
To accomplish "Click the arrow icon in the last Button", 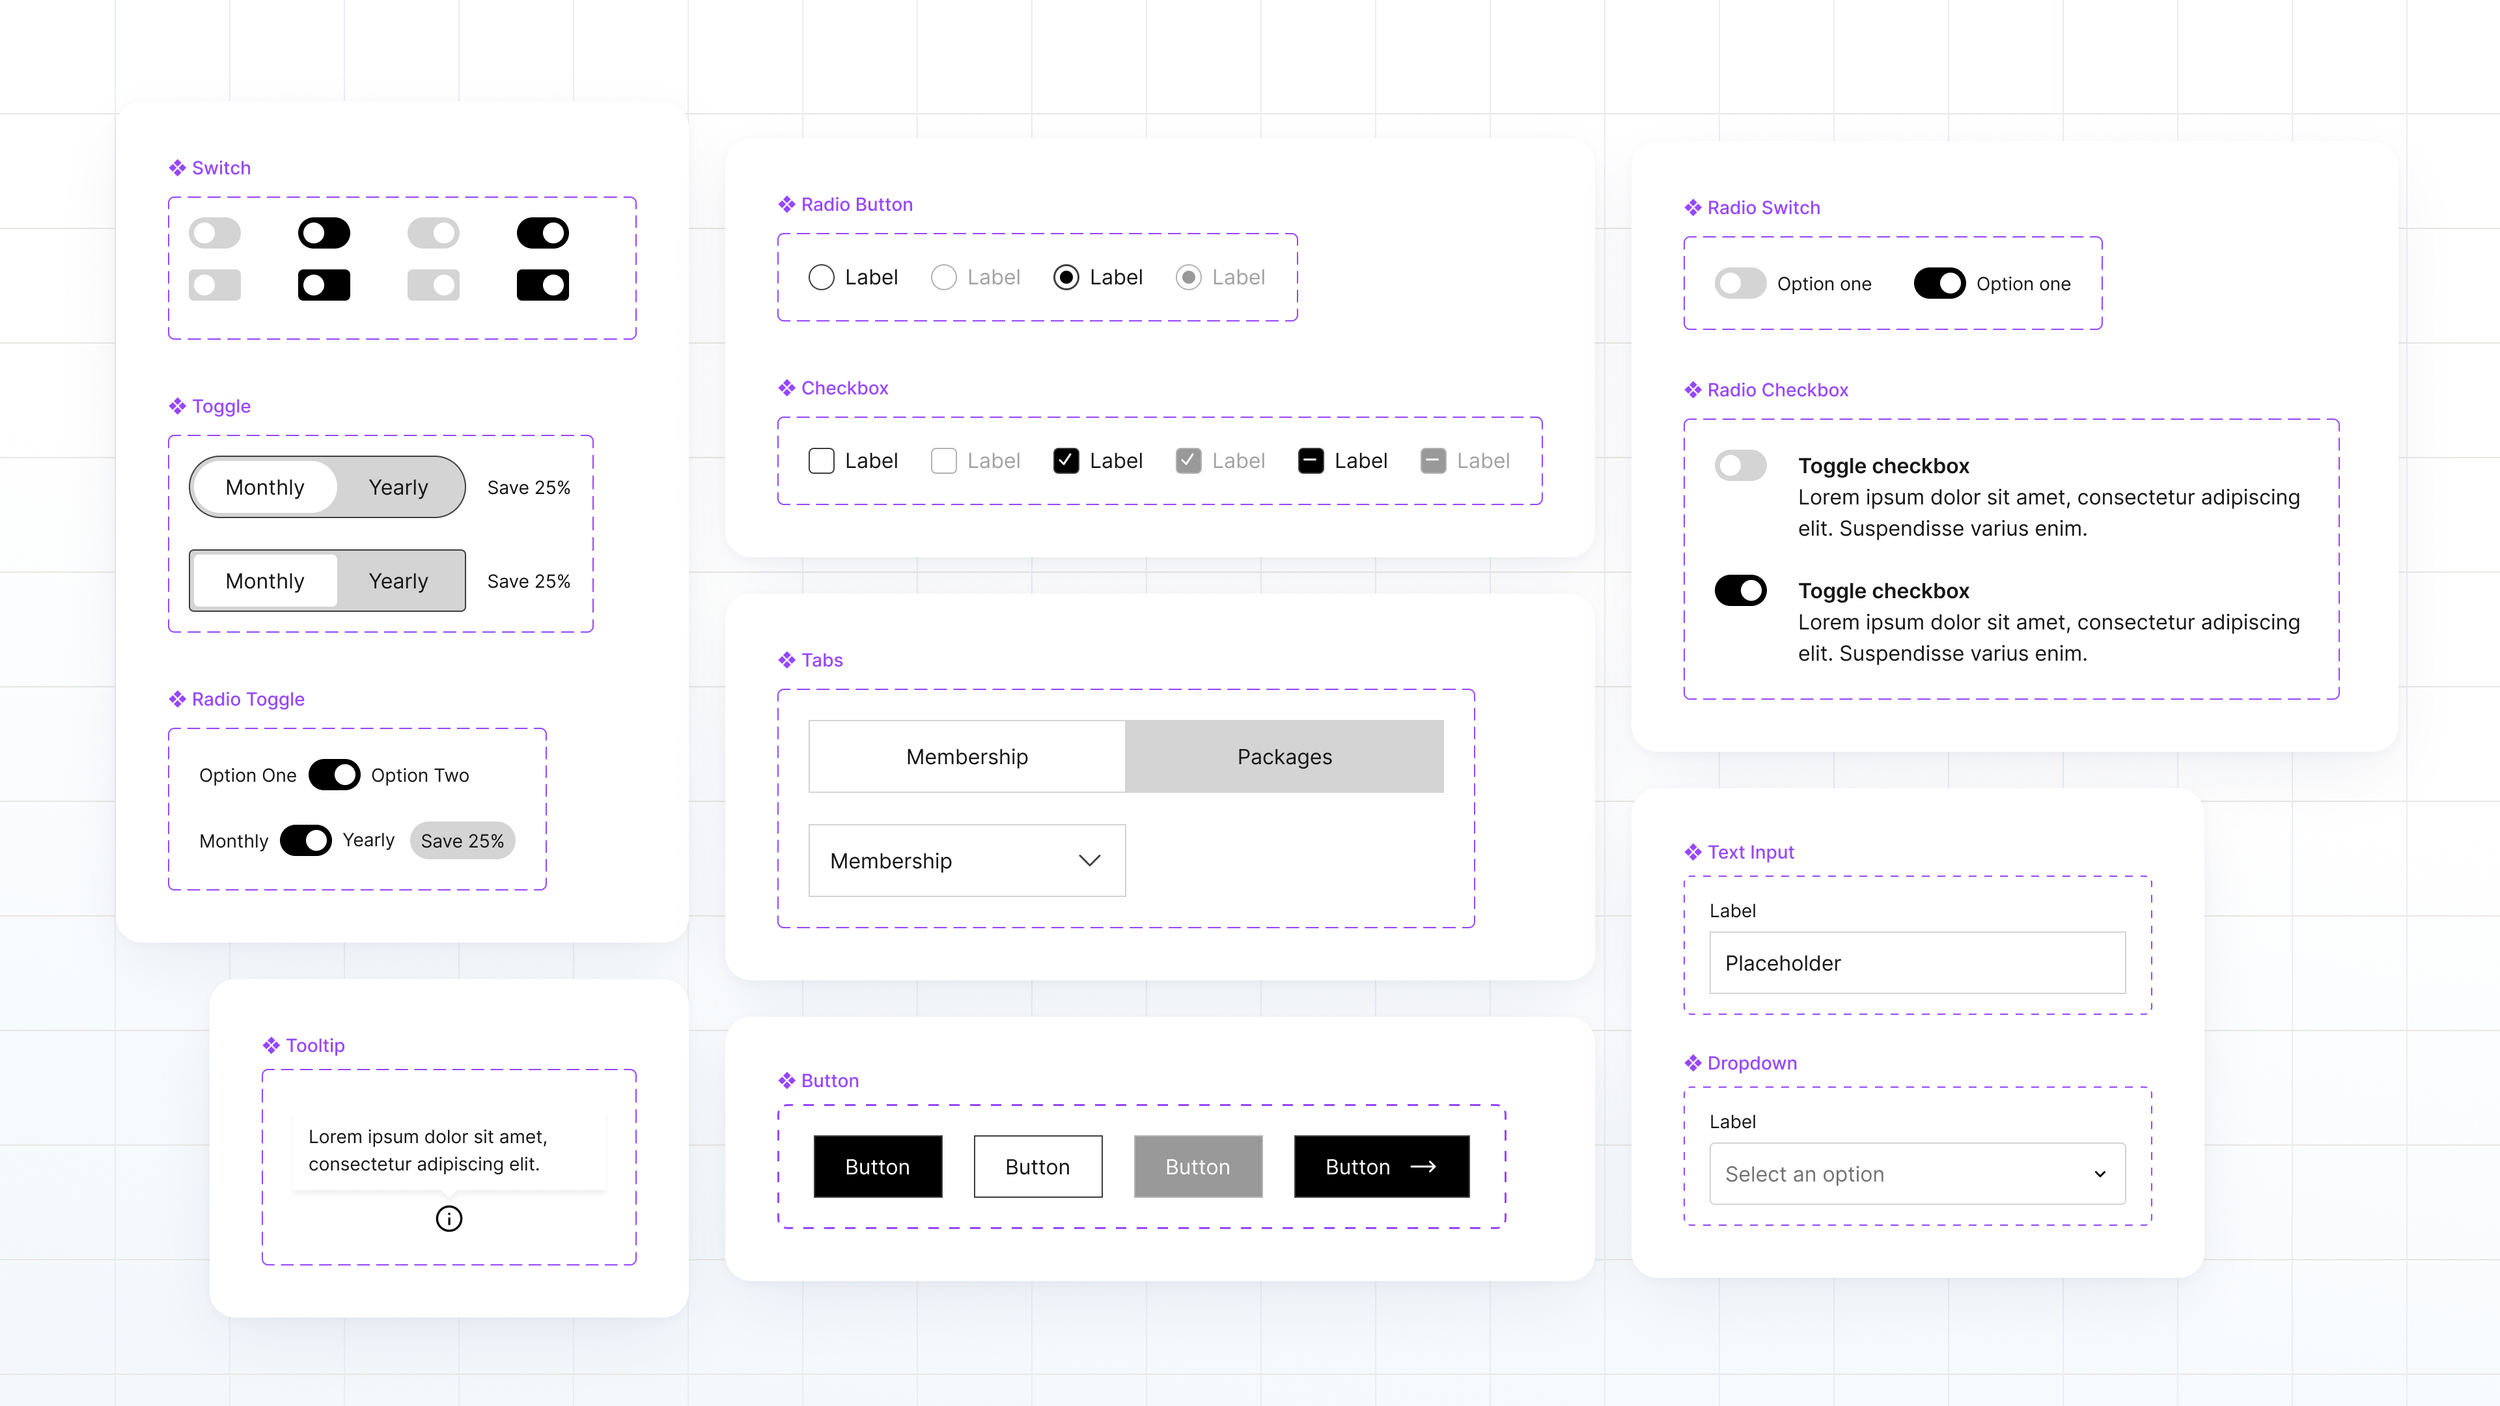I will pos(1423,1166).
